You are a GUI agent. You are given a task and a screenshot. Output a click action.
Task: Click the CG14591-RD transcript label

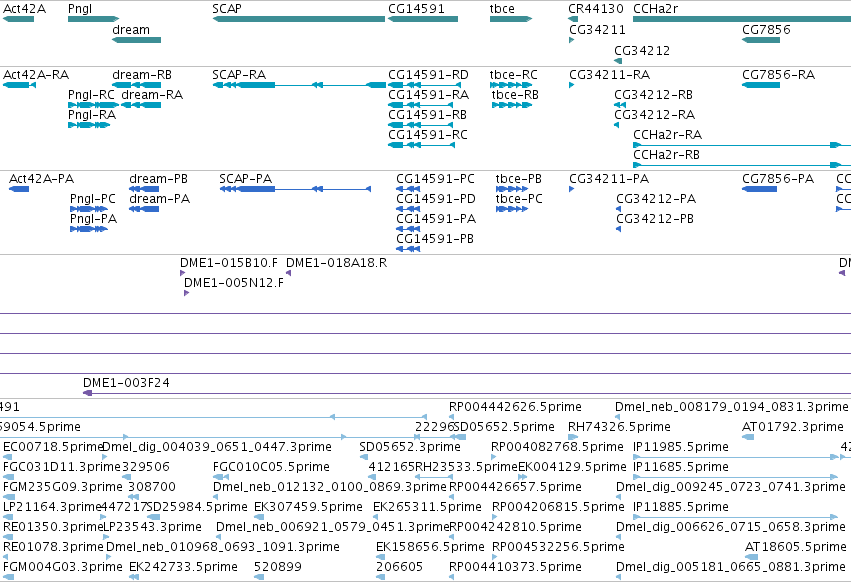point(428,74)
